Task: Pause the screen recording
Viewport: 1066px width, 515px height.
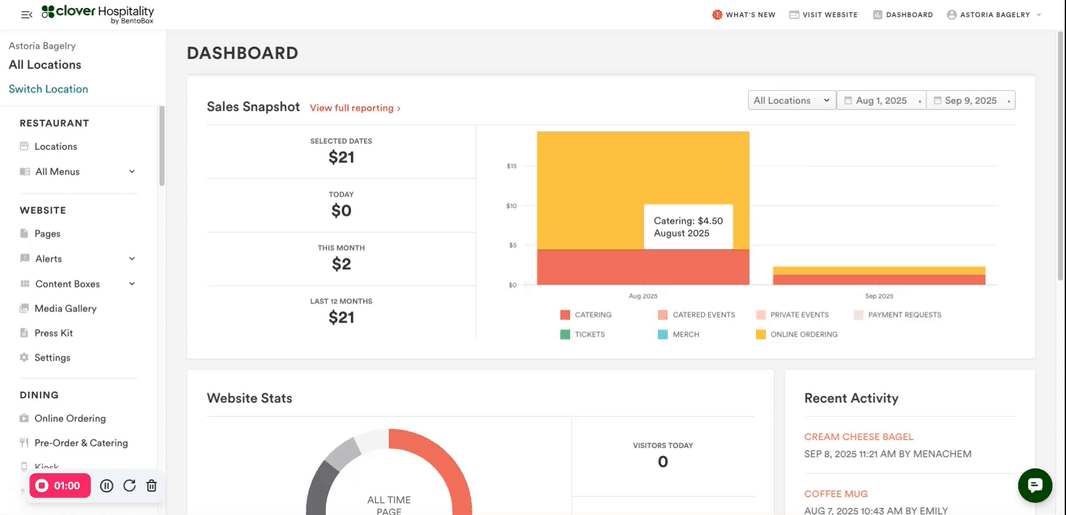Action: [107, 486]
